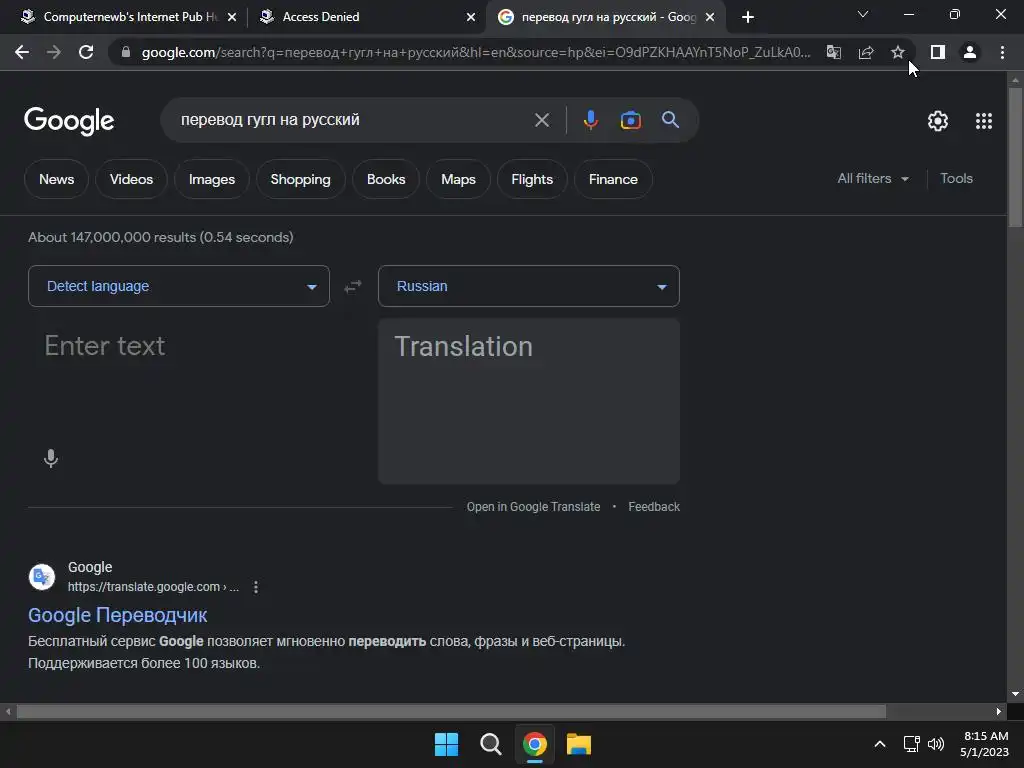Image resolution: width=1024 pixels, height=768 pixels.
Task: Click the address bar URL
Action: [476, 52]
